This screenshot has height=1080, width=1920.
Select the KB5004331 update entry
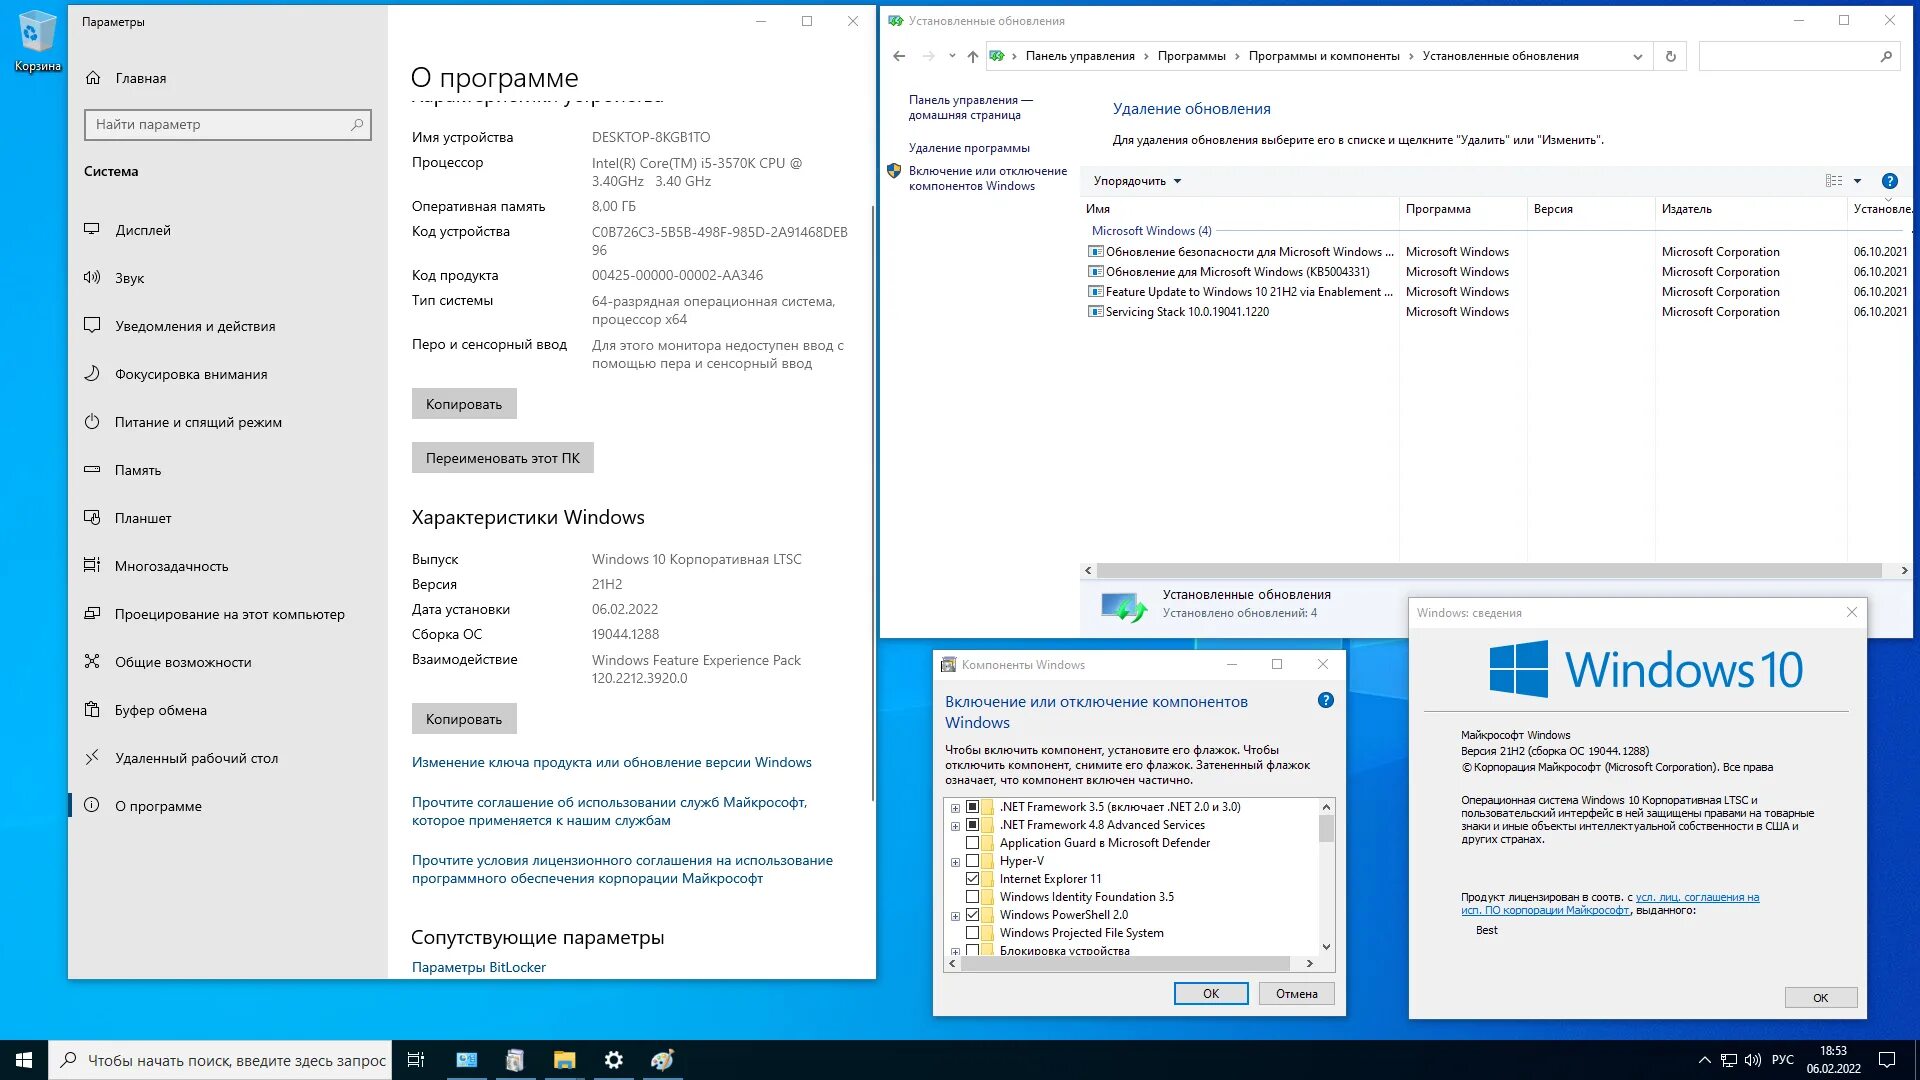[x=1237, y=272]
